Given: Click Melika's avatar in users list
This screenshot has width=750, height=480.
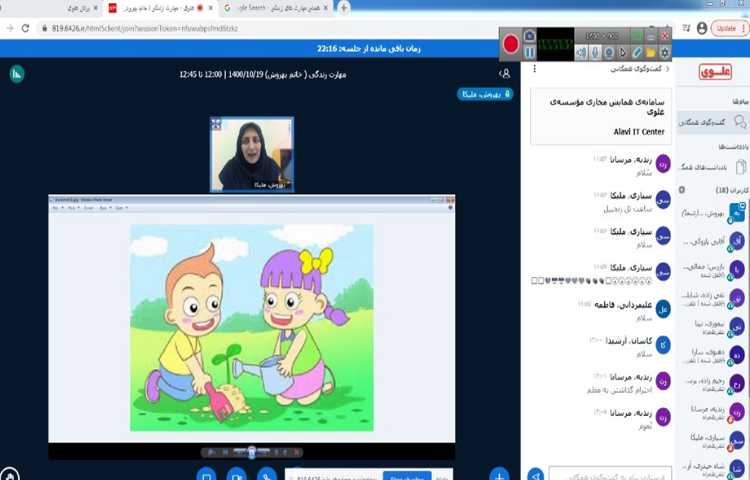Looking at the screenshot, I should click(737, 440).
